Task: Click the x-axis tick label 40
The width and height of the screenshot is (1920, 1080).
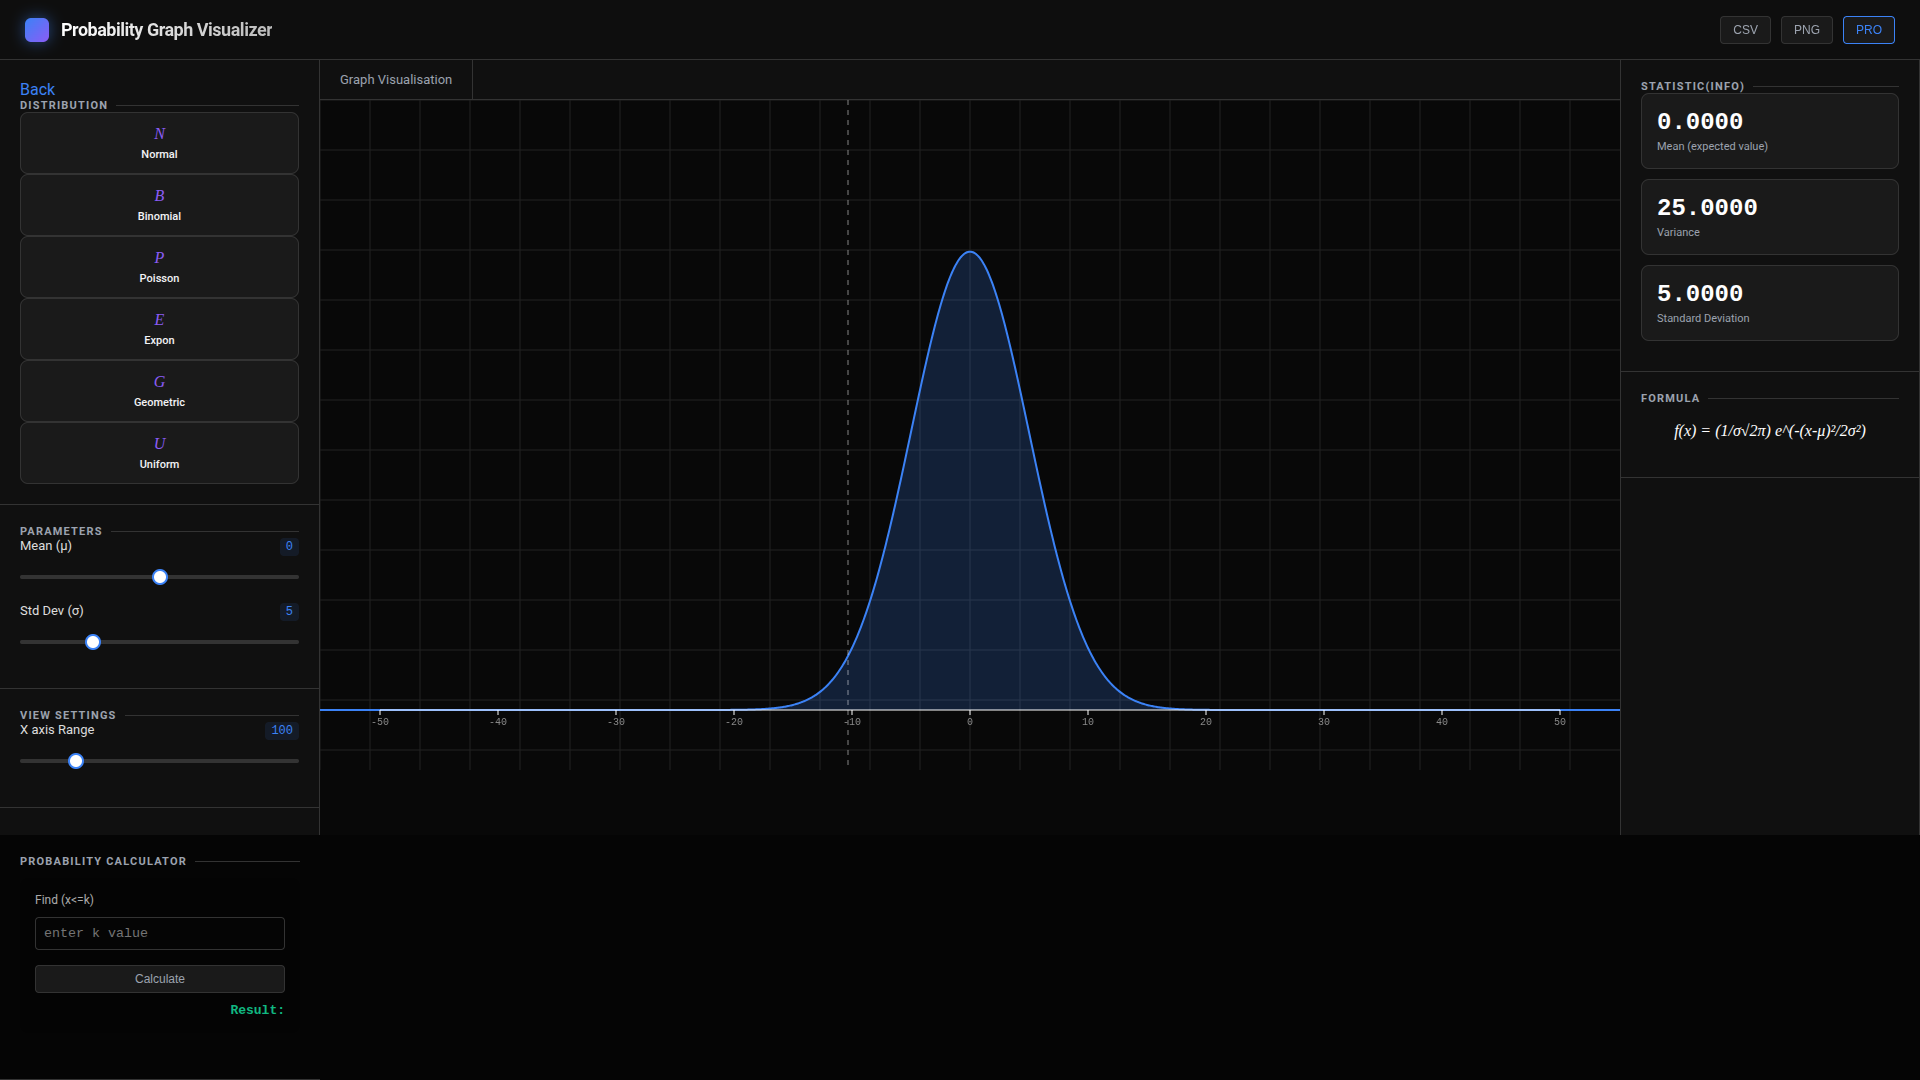Action: [1442, 722]
